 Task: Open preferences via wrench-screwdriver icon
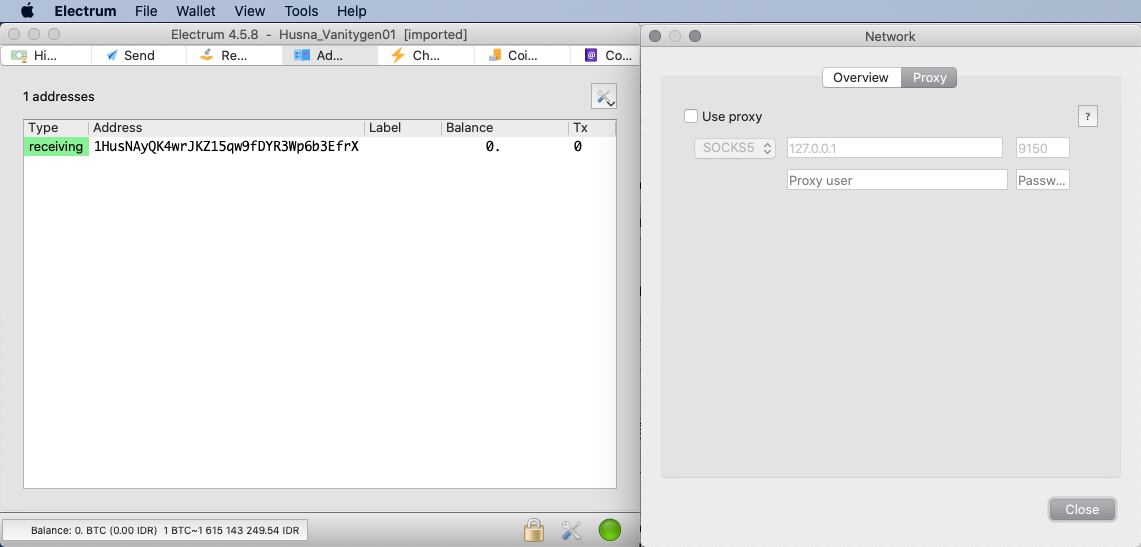pyautogui.click(x=571, y=530)
